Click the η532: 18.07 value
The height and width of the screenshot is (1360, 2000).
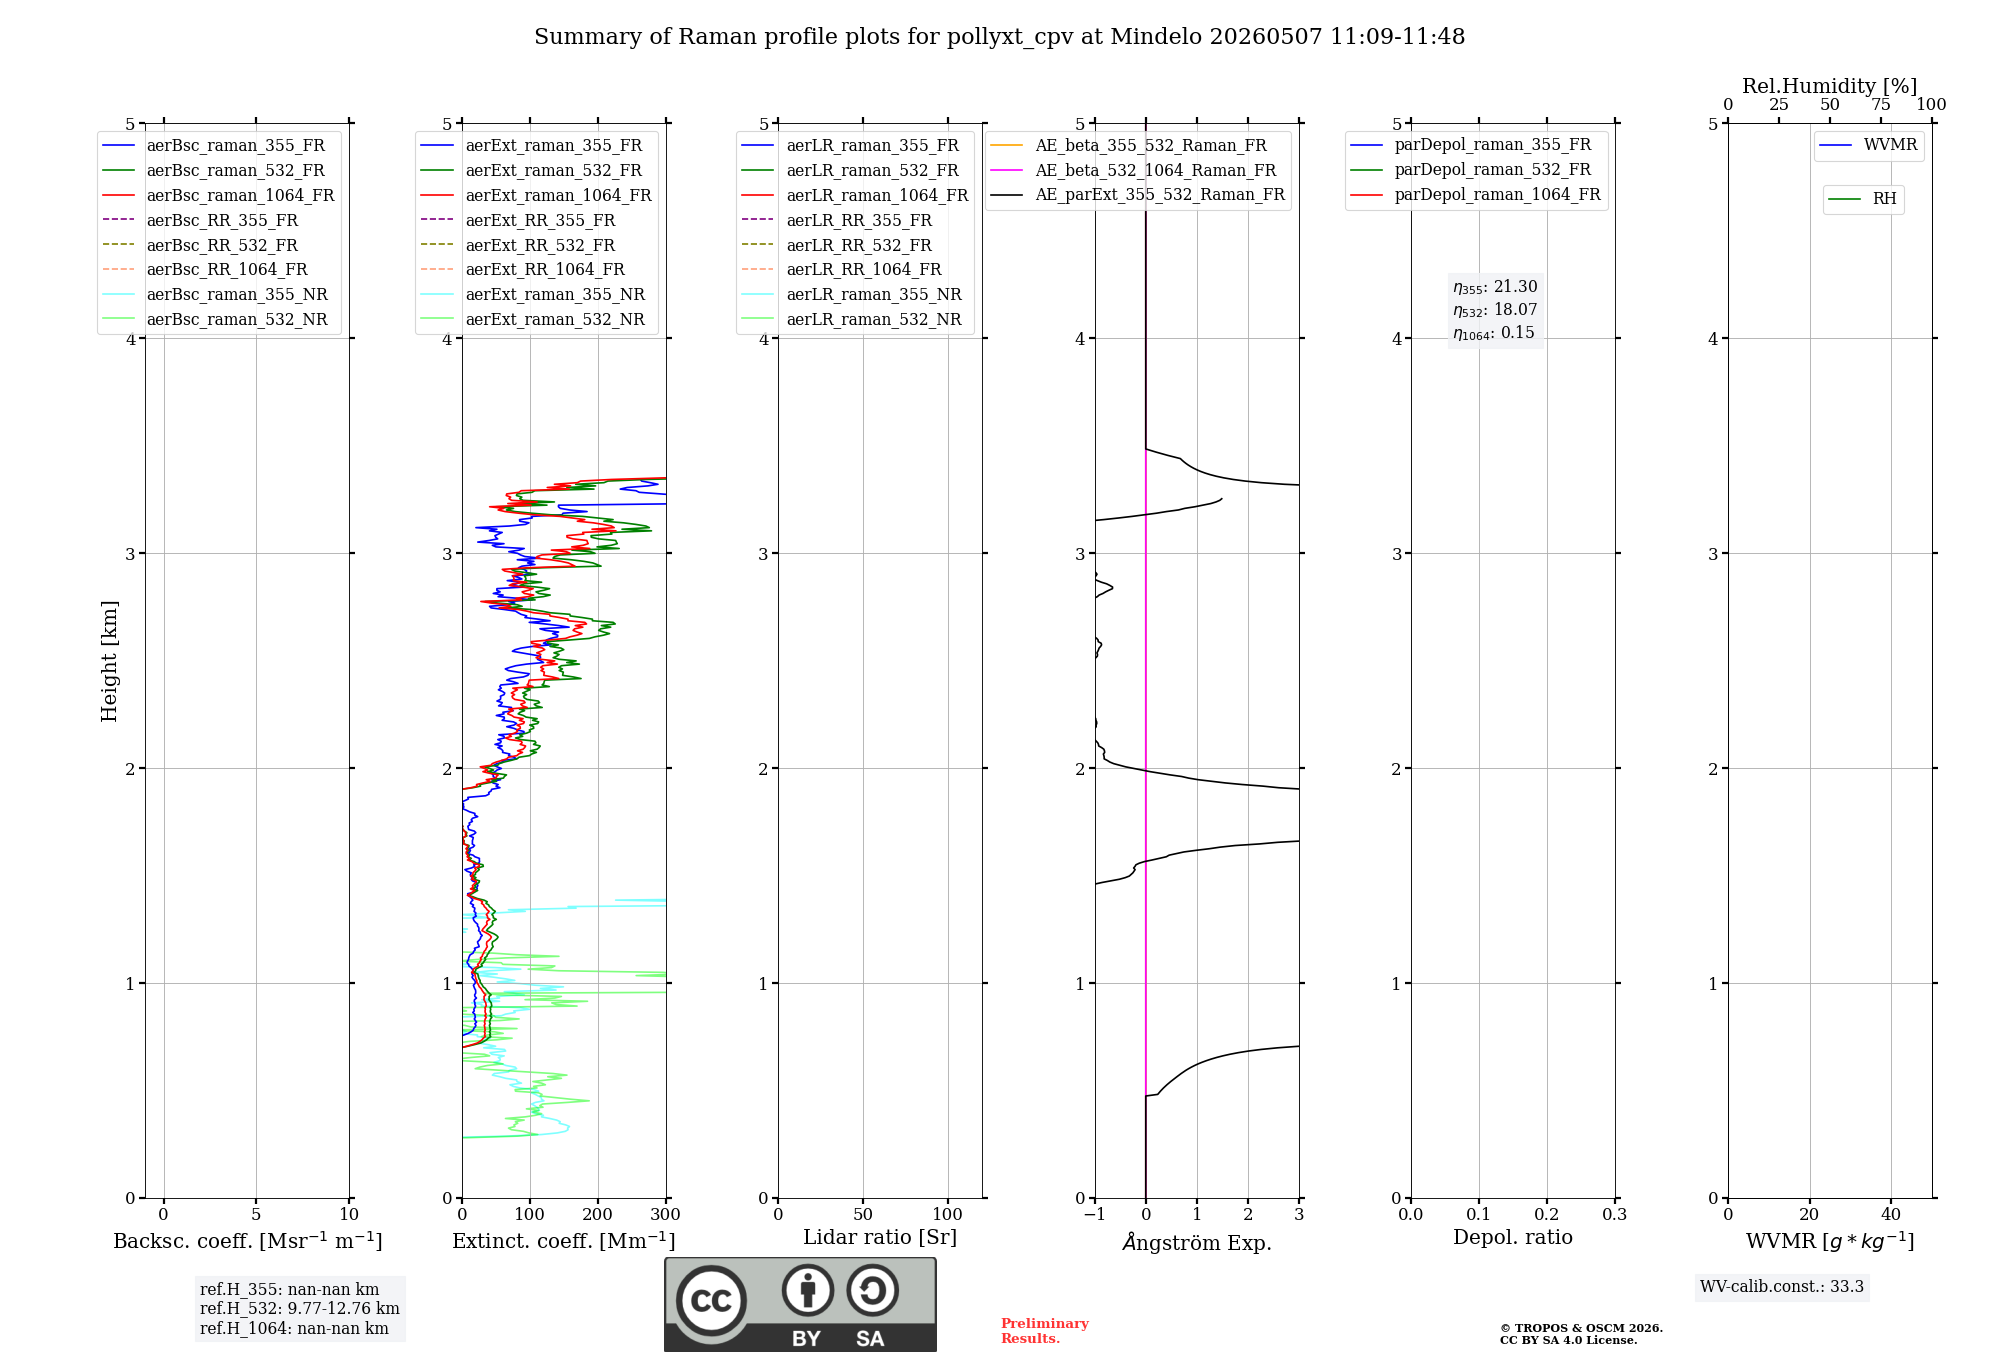point(1495,310)
